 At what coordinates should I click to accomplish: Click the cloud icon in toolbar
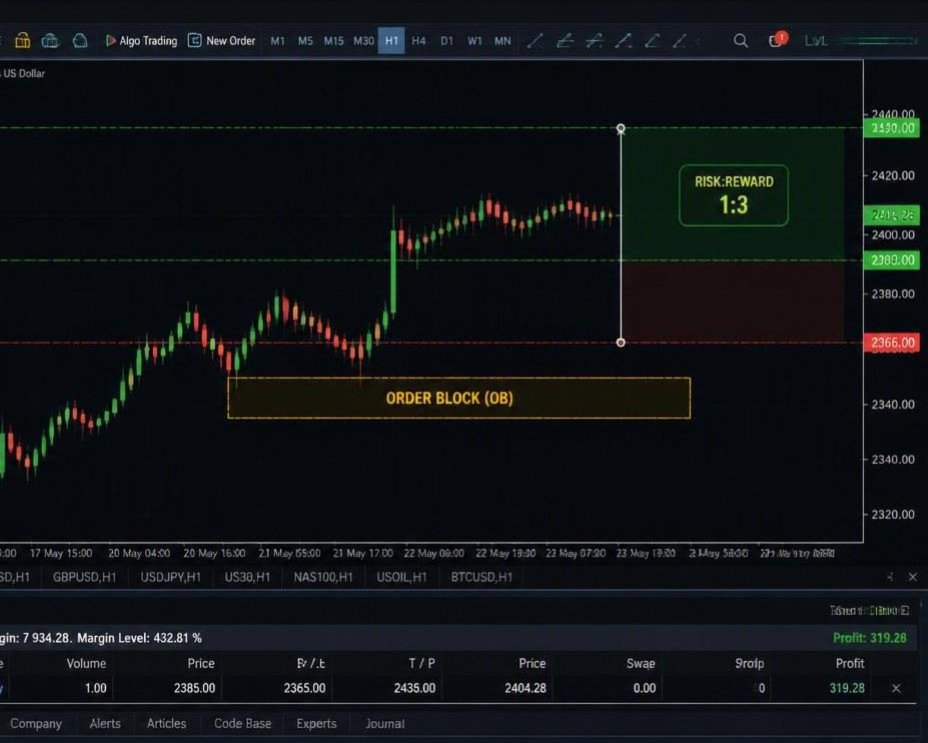pos(80,40)
